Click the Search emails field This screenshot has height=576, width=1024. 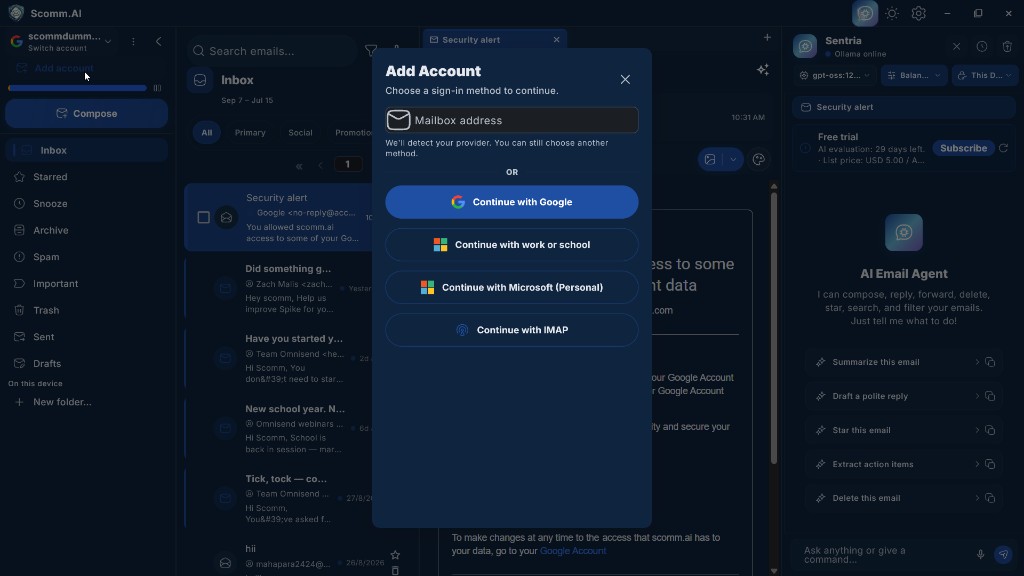(271, 51)
